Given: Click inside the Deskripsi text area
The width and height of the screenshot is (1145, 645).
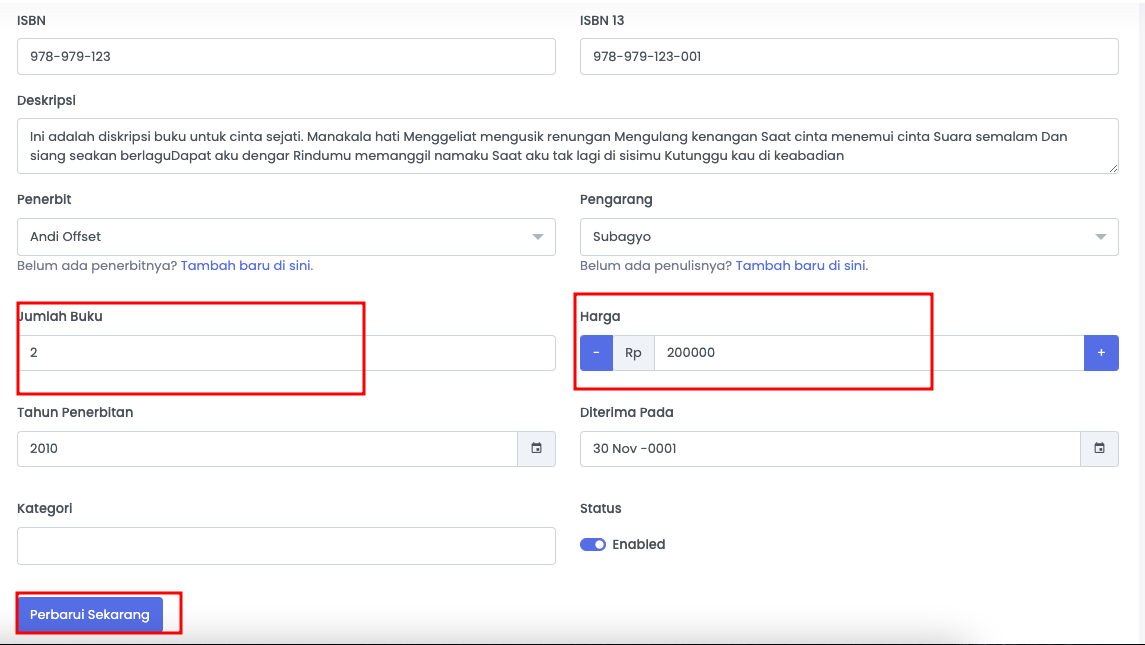Looking at the screenshot, I should [x=566, y=146].
